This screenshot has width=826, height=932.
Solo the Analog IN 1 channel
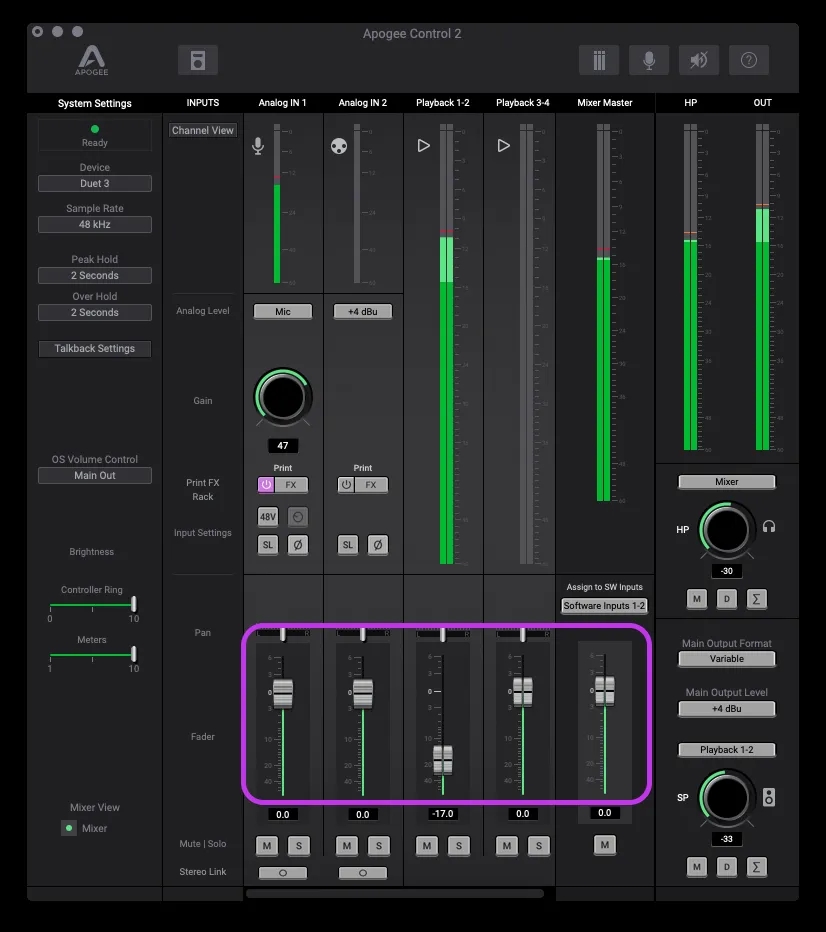click(299, 845)
